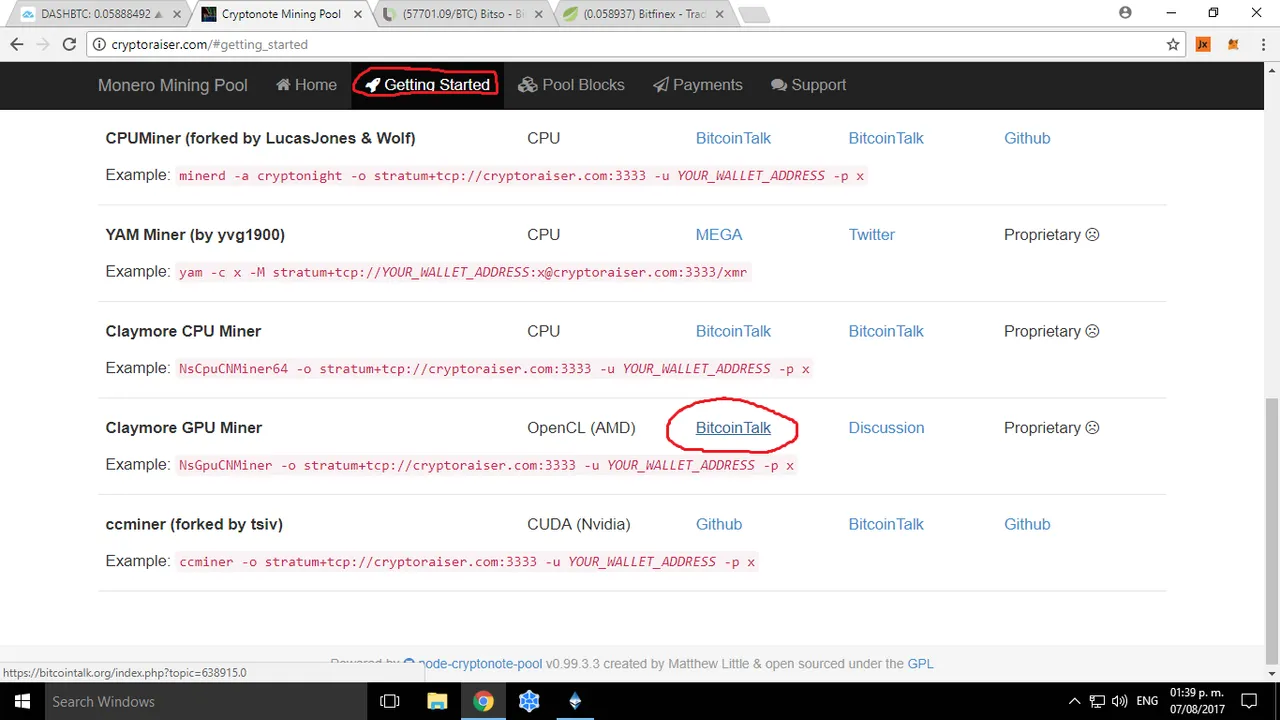Open the network icon in system tray
This screenshot has height=720, width=1280.
coord(1097,701)
